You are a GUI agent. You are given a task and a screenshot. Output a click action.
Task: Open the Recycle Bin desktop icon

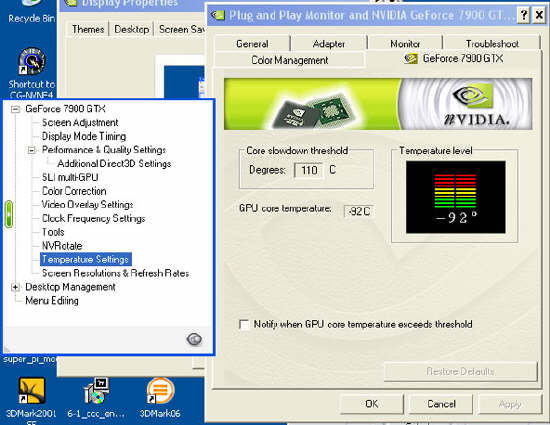click(x=31, y=13)
